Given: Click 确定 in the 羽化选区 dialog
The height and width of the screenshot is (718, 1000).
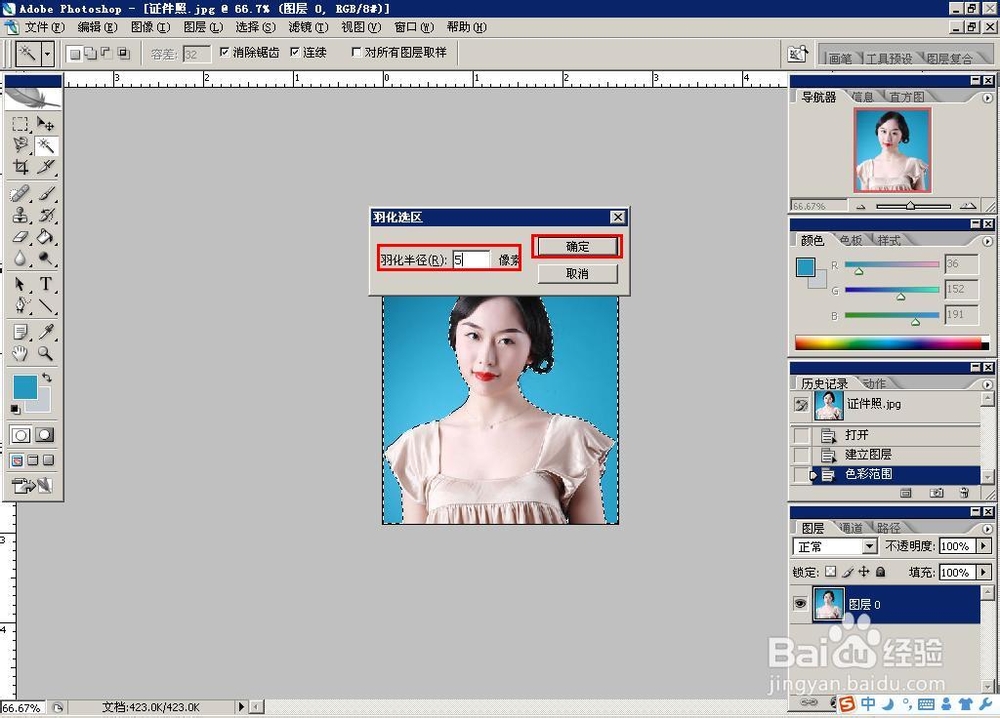Looking at the screenshot, I should (x=577, y=246).
